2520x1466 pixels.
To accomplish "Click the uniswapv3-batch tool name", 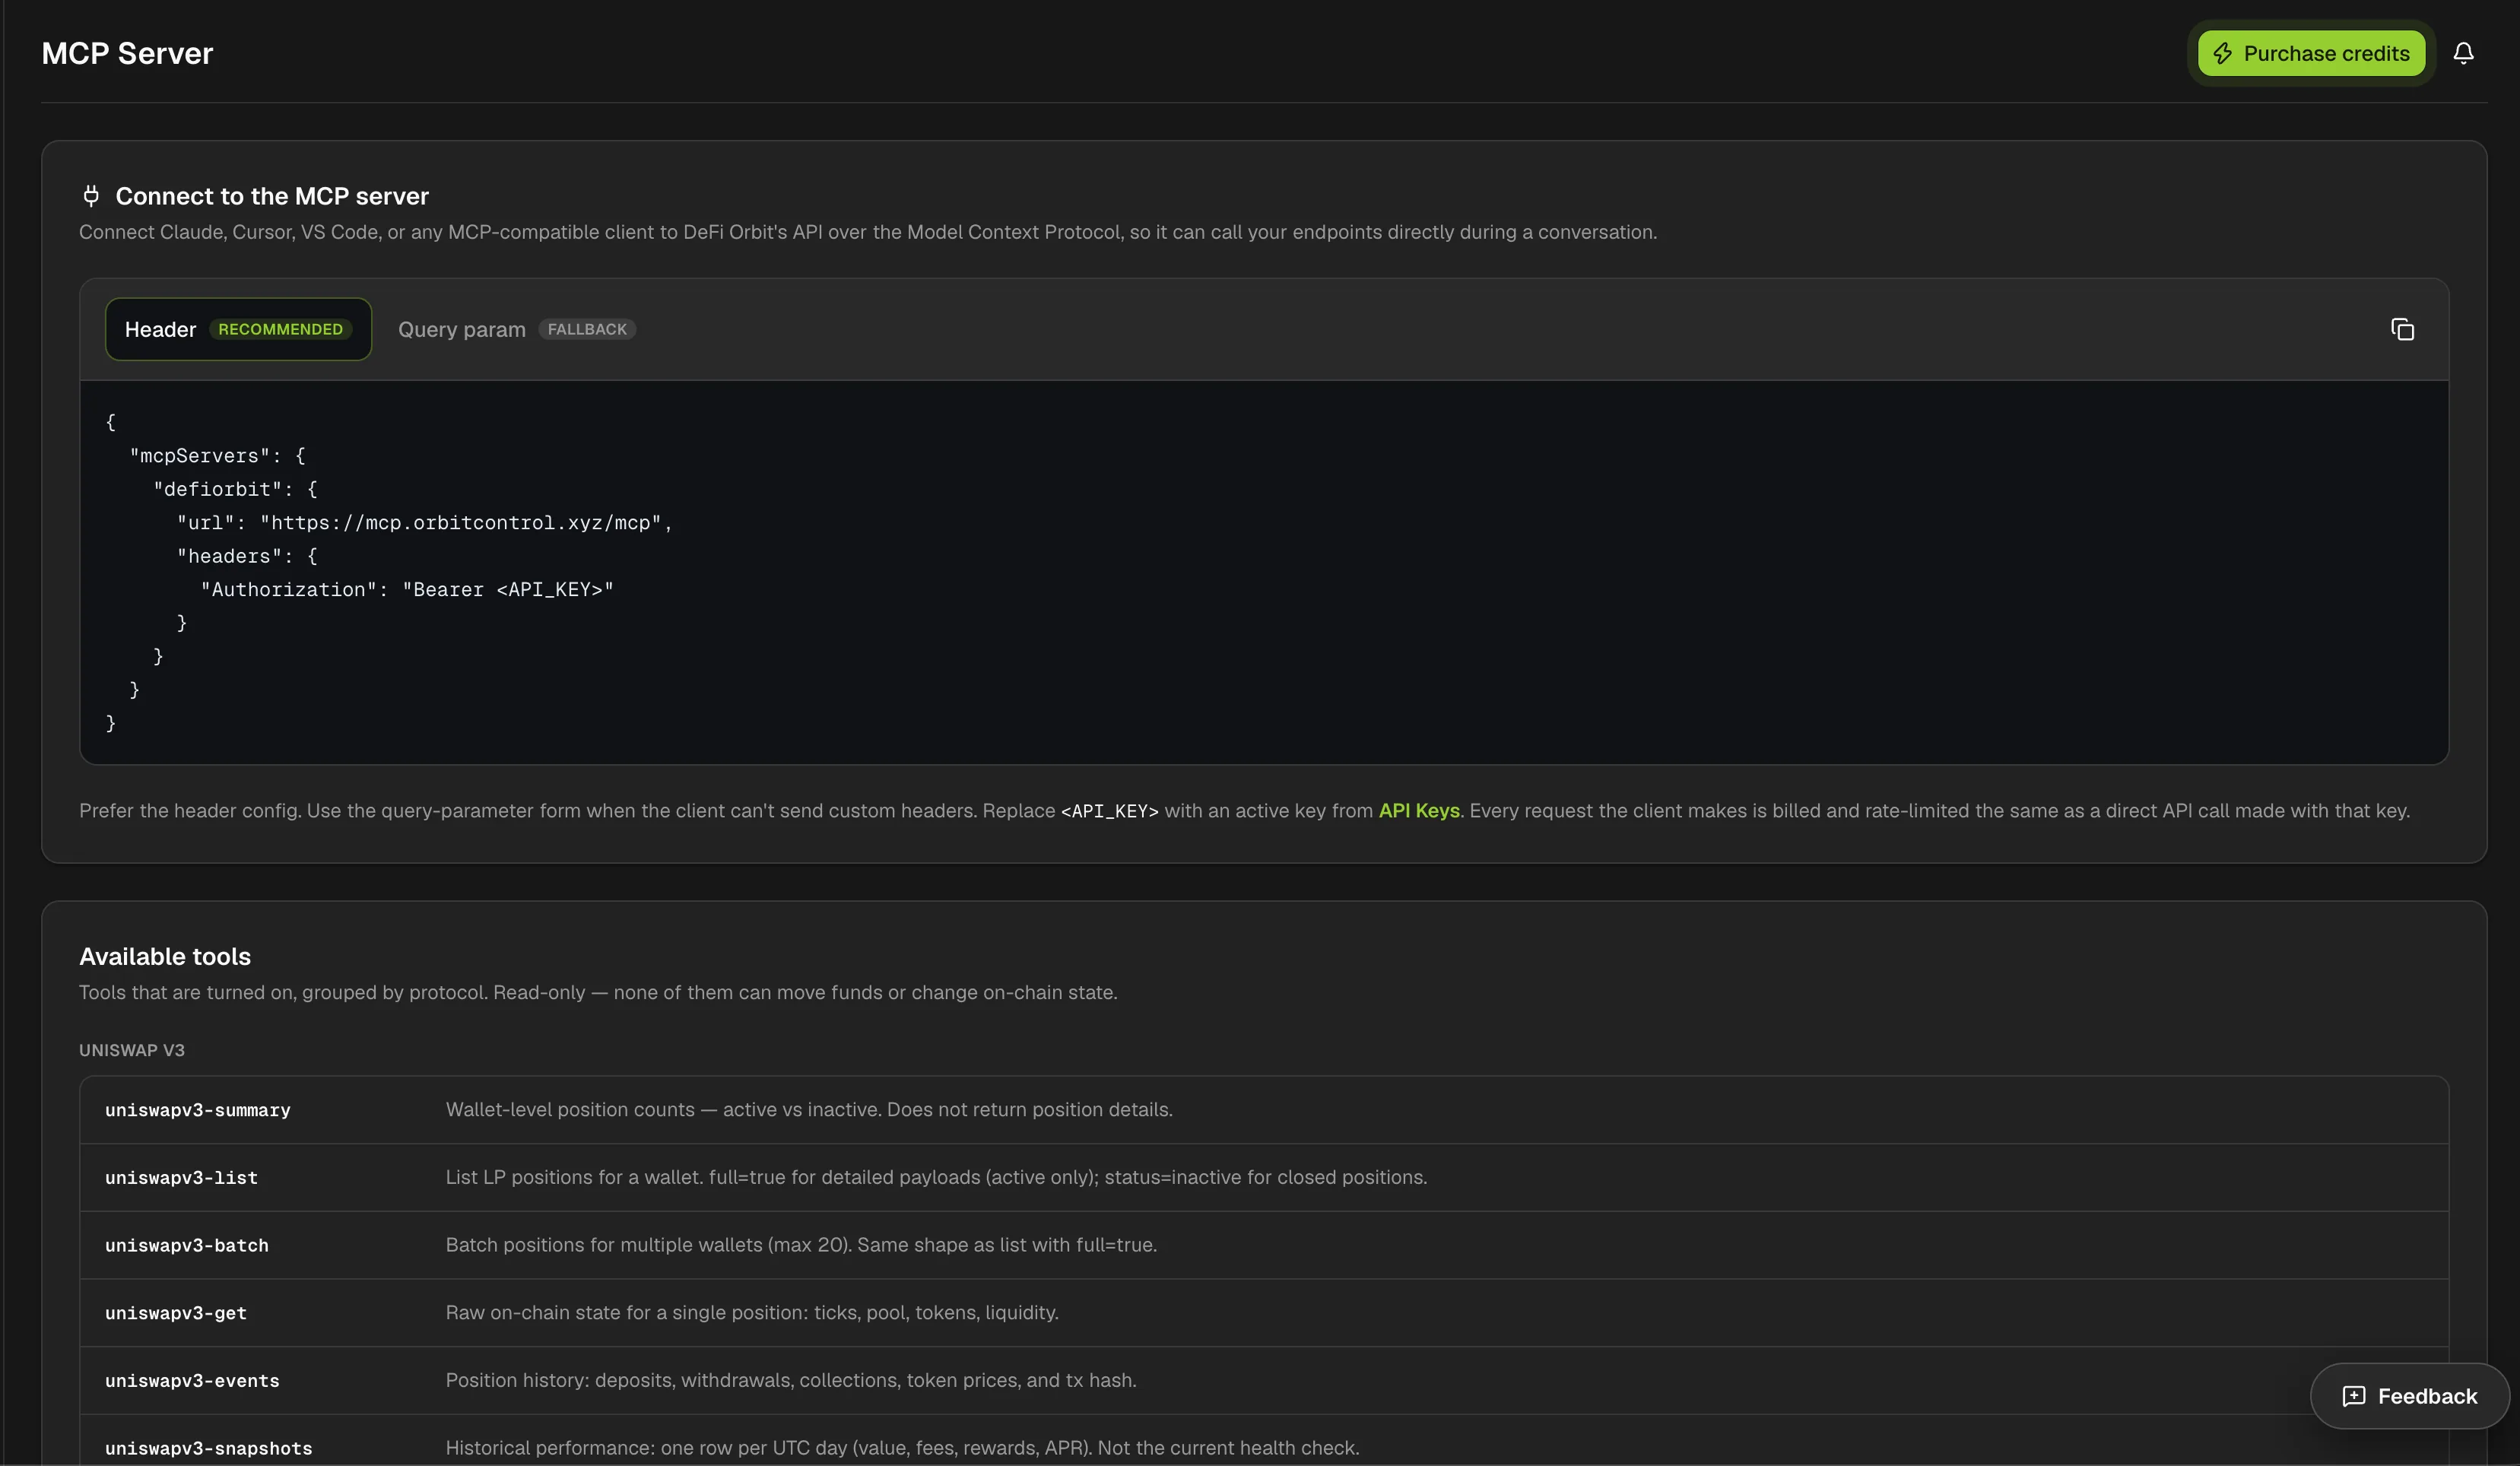I will 187,1245.
